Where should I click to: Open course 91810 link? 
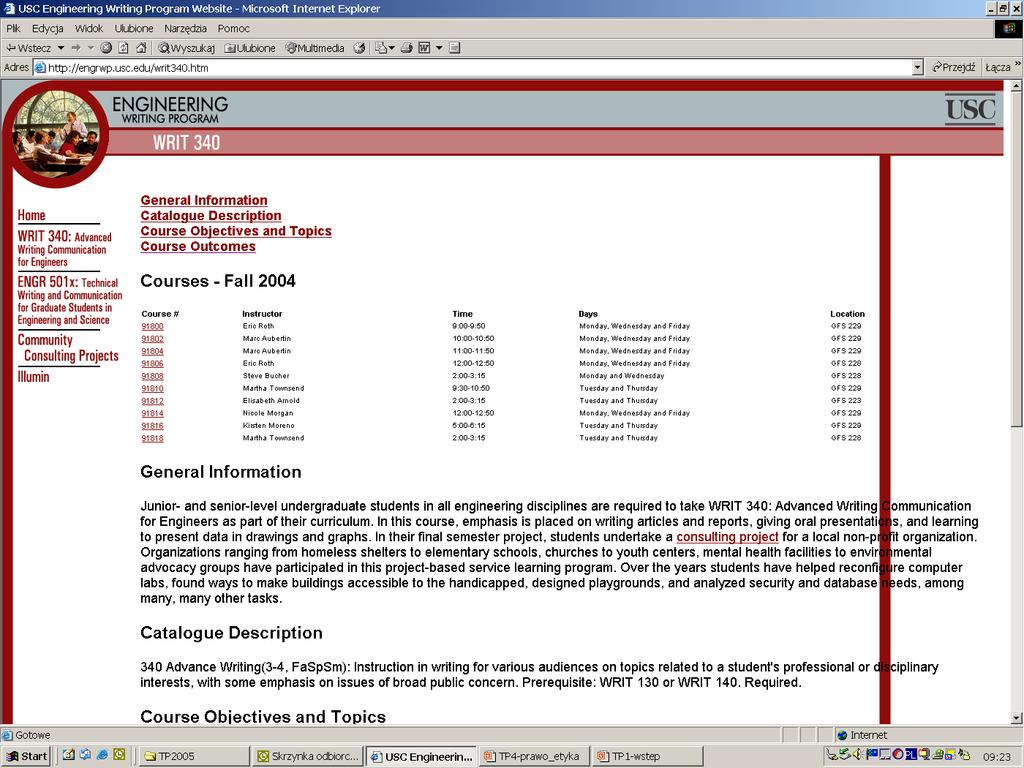(152, 389)
